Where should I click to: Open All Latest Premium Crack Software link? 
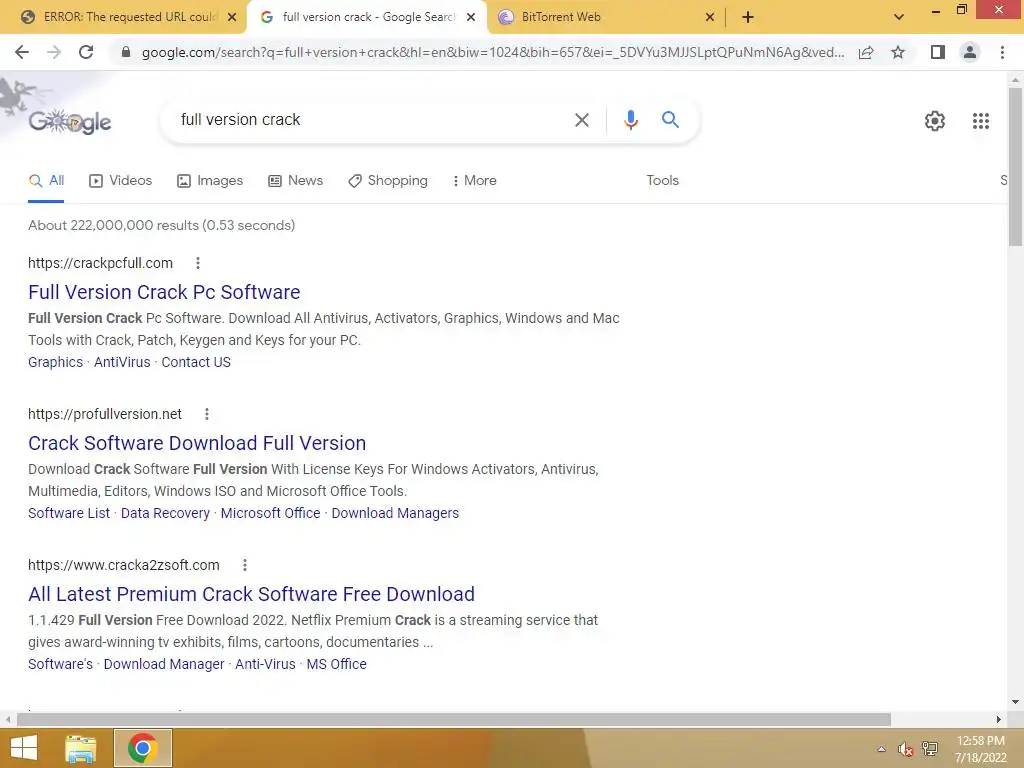pos(251,594)
